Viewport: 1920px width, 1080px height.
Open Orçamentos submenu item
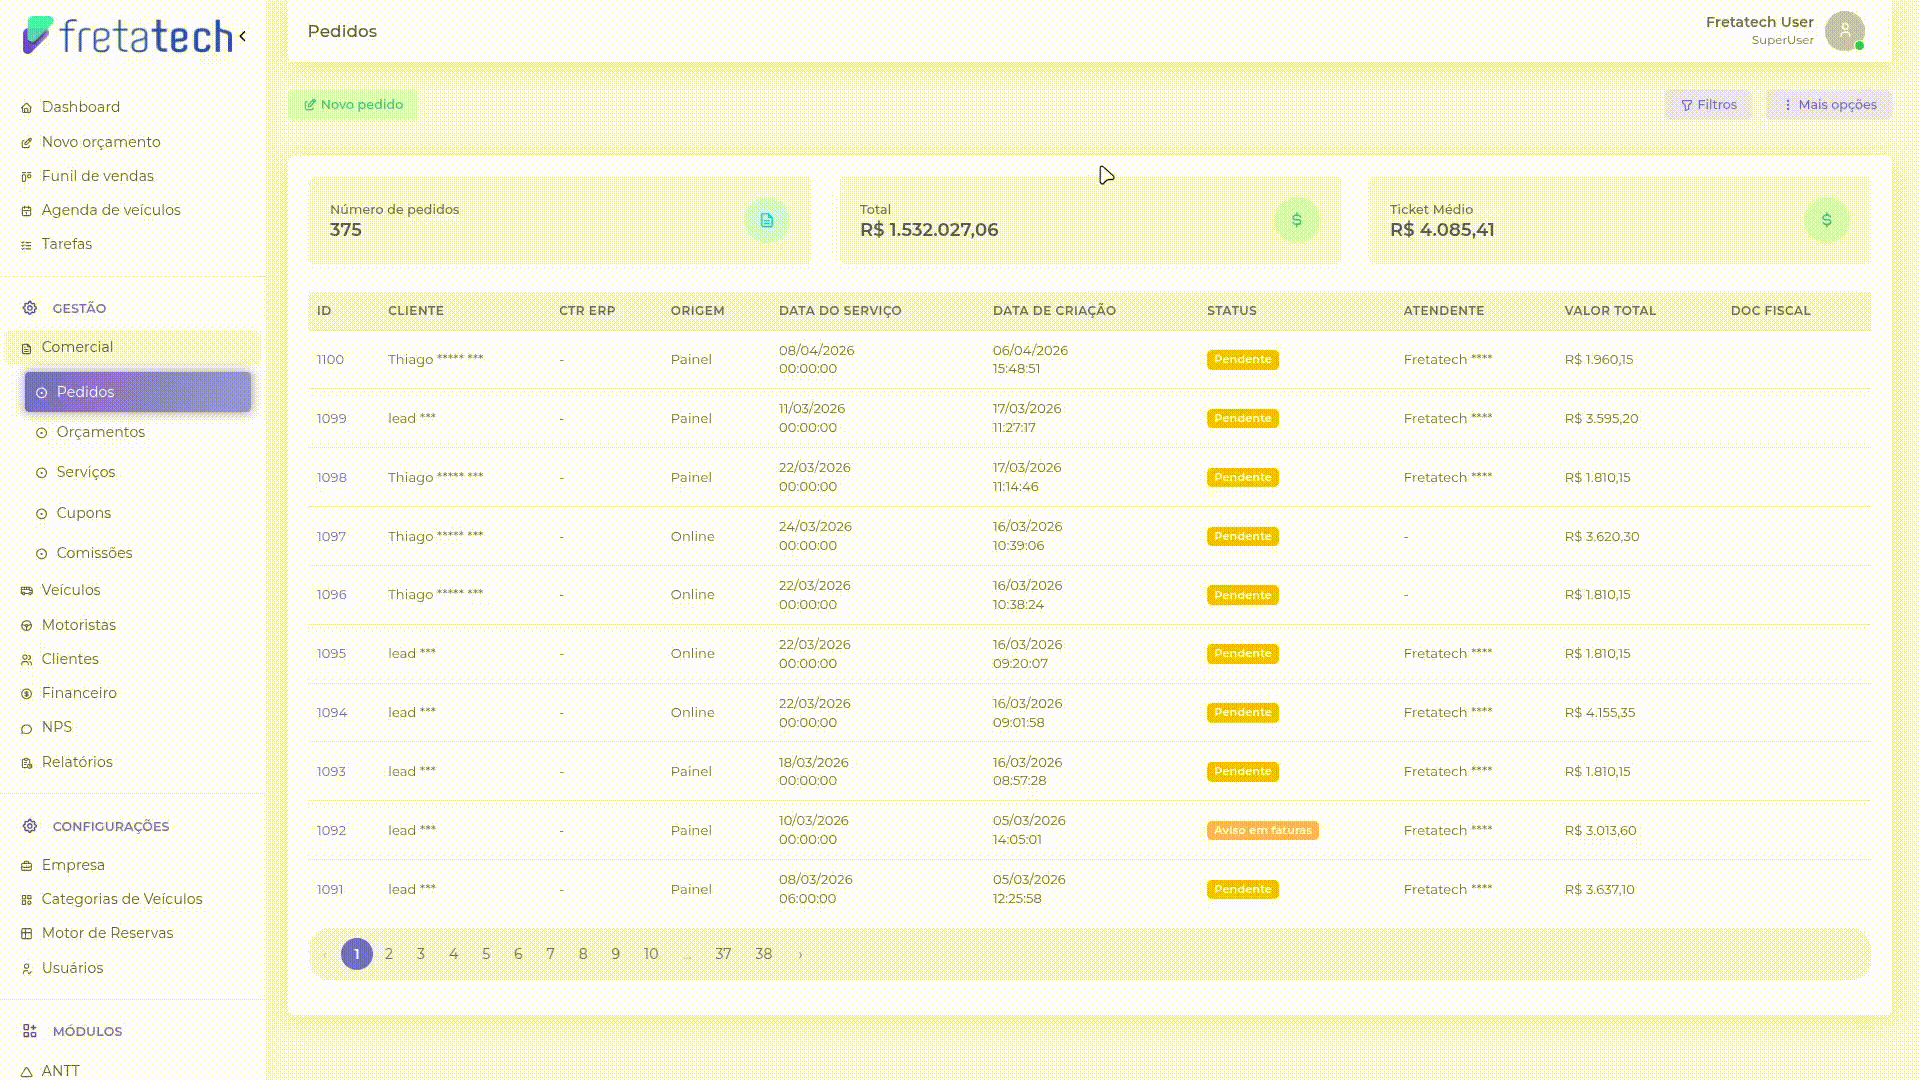click(100, 432)
